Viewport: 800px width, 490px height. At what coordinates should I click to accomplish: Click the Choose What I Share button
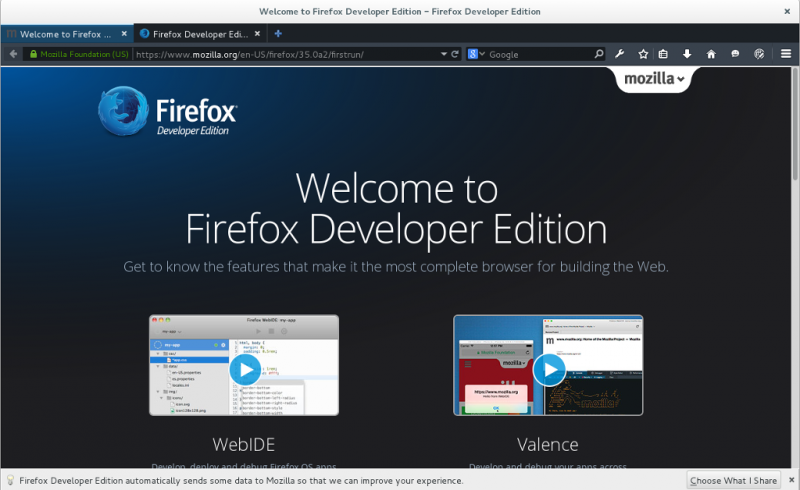[733, 480]
